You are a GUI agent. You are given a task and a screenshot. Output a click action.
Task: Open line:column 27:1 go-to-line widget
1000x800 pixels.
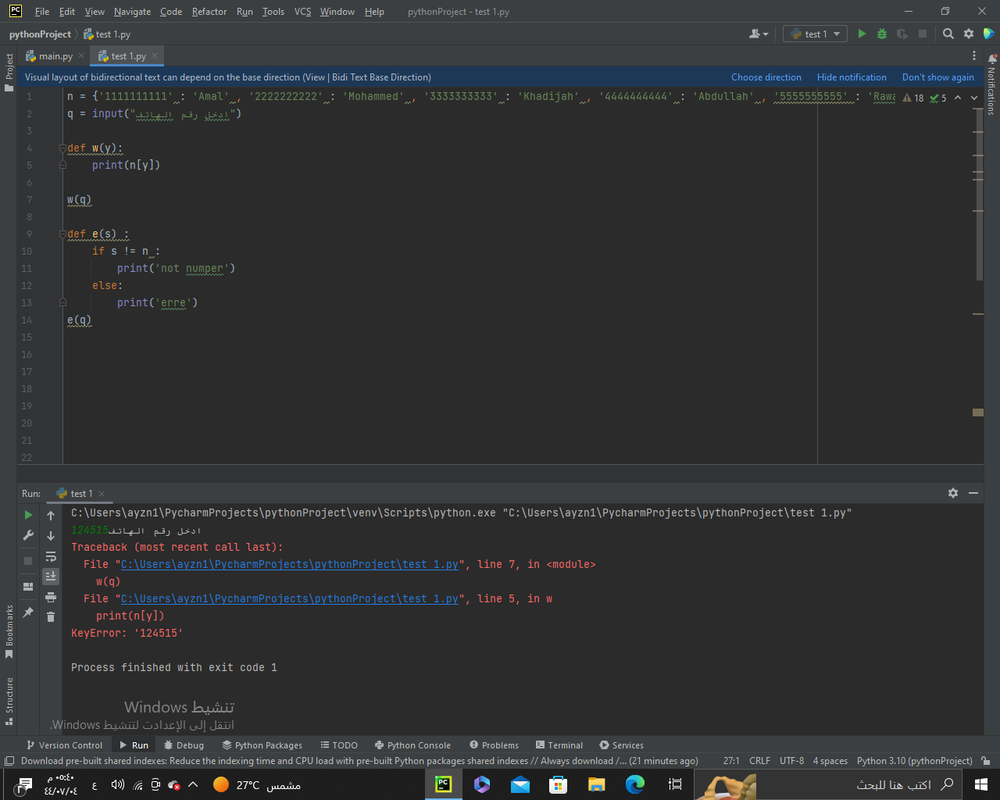pos(731,760)
